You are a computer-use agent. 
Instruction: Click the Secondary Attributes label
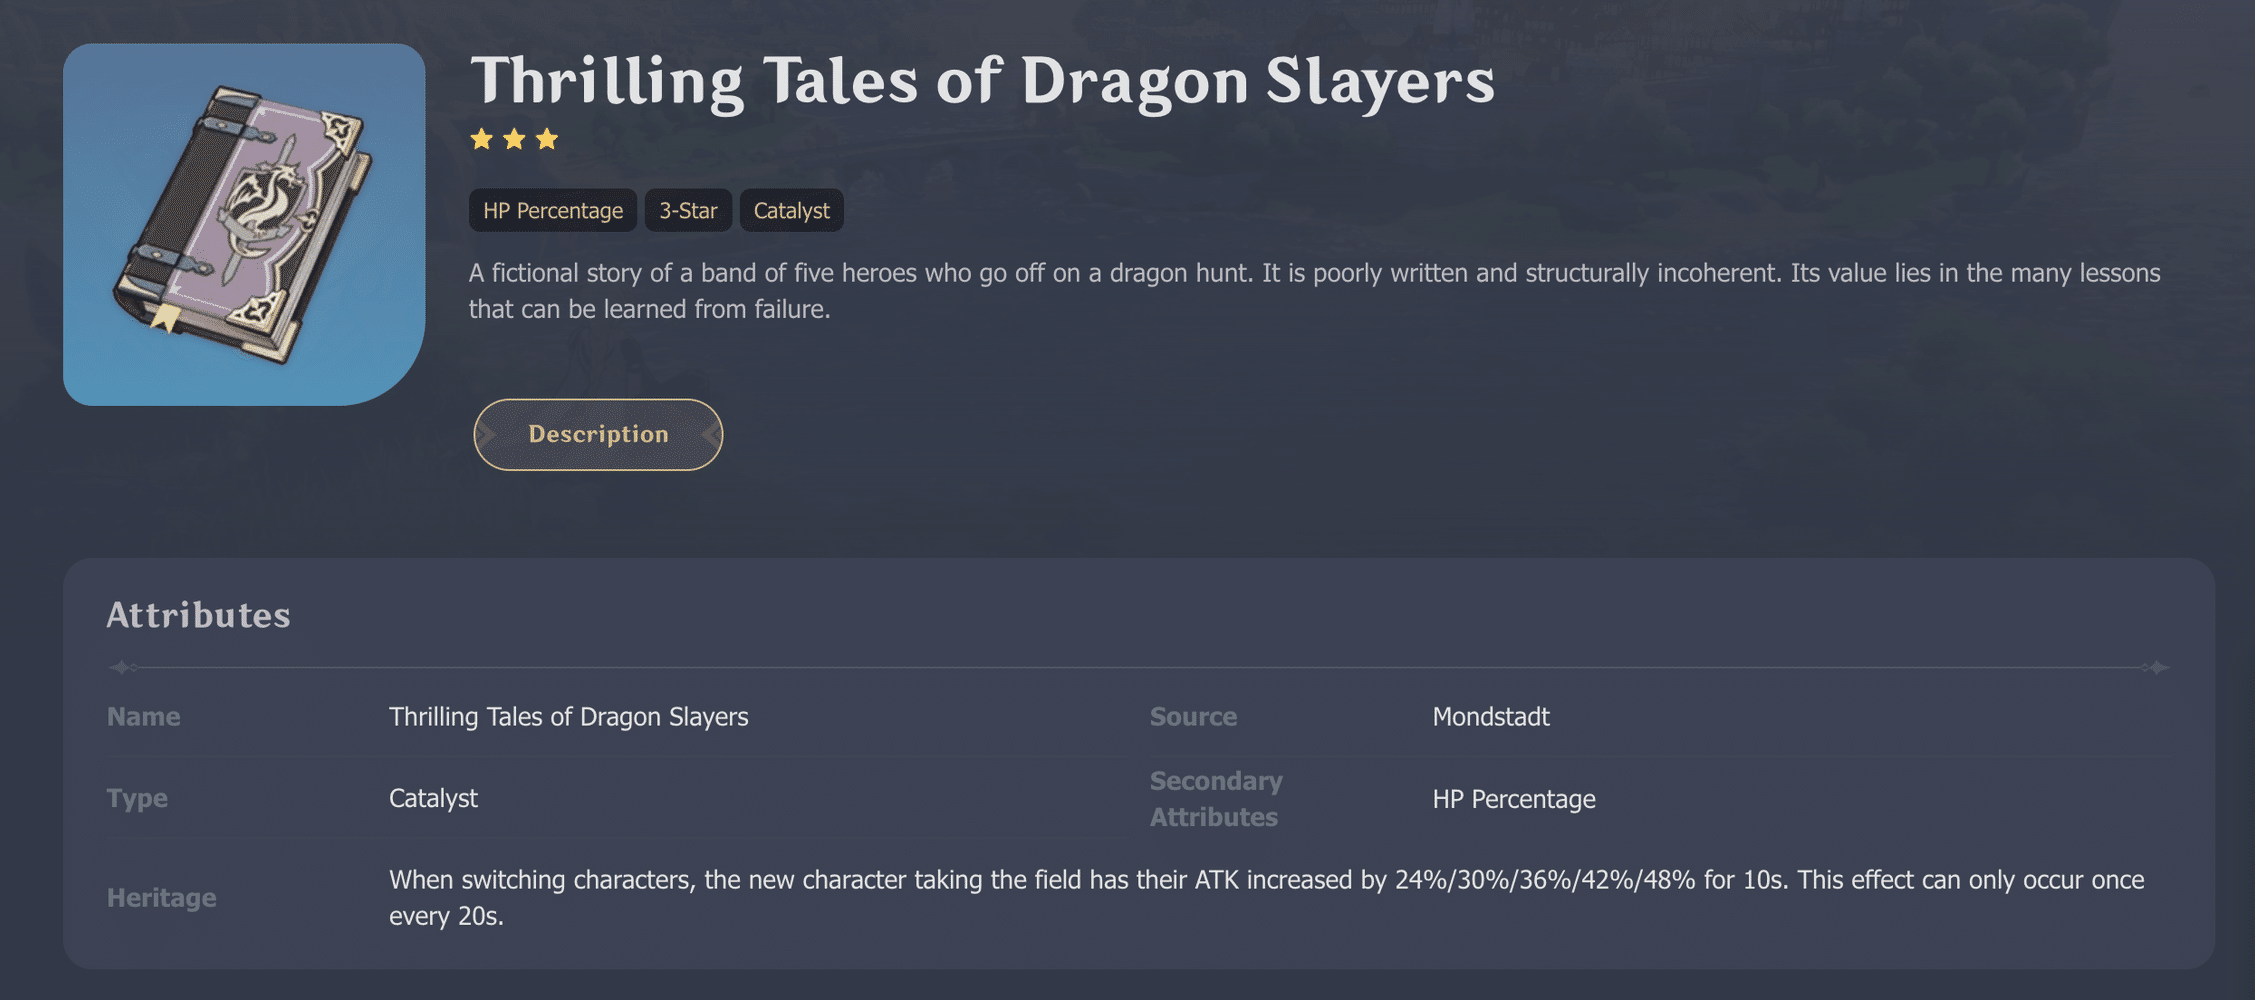click(1215, 799)
